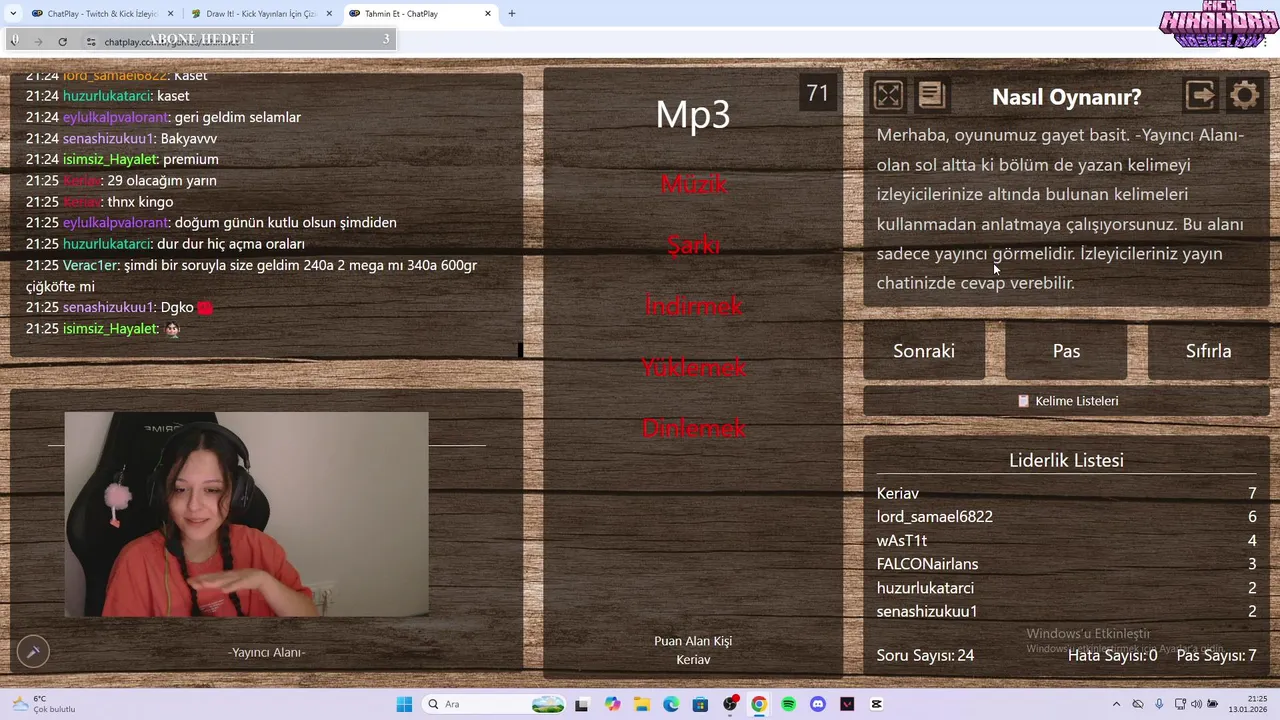Close the Draw It! tab

click(x=329, y=14)
